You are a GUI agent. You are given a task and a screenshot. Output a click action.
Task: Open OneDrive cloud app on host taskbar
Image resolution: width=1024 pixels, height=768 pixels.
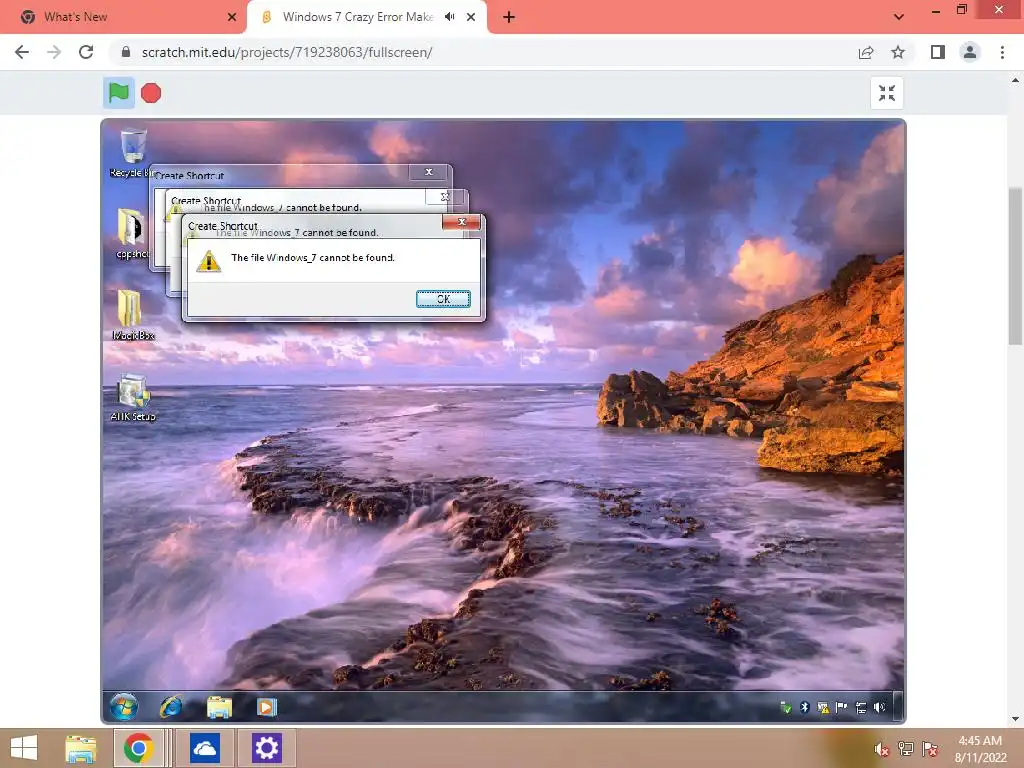pos(204,748)
